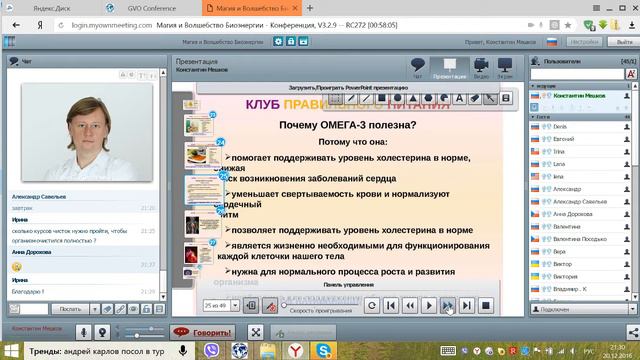Click the red pen annotation toggle button
The height and width of the screenshot is (360, 640).
tap(270, 305)
